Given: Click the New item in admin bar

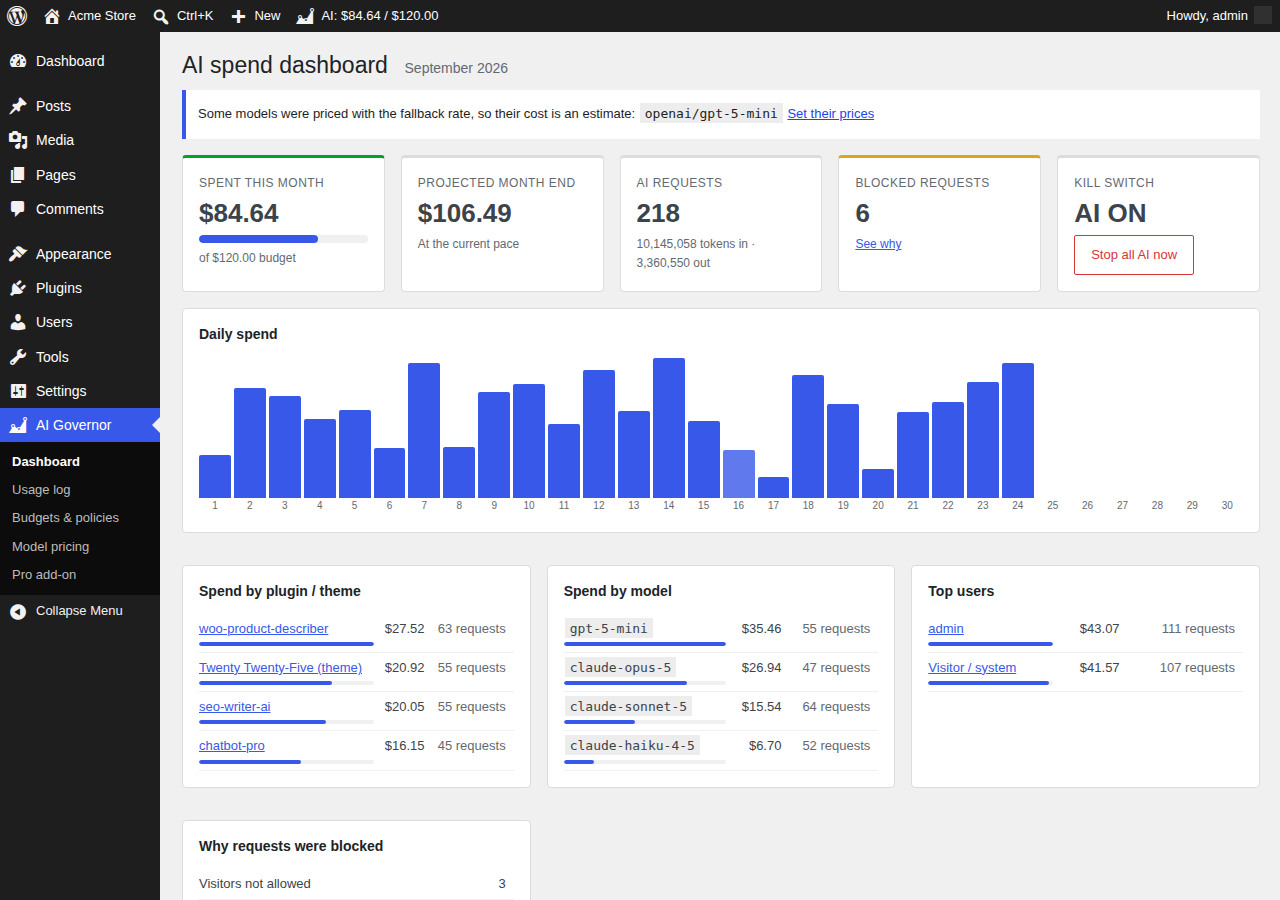Looking at the screenshot, I should point(255,16).
